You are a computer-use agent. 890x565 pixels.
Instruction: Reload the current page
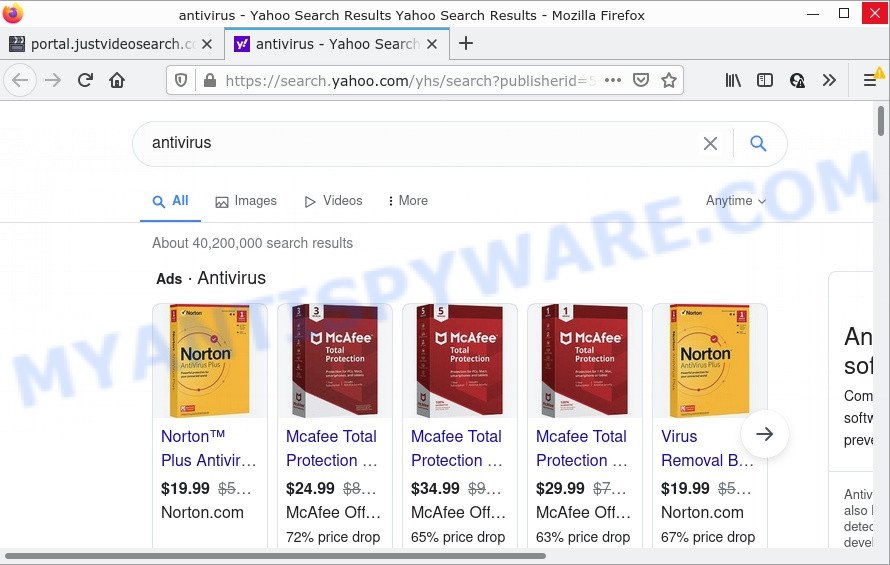point(85,81)
